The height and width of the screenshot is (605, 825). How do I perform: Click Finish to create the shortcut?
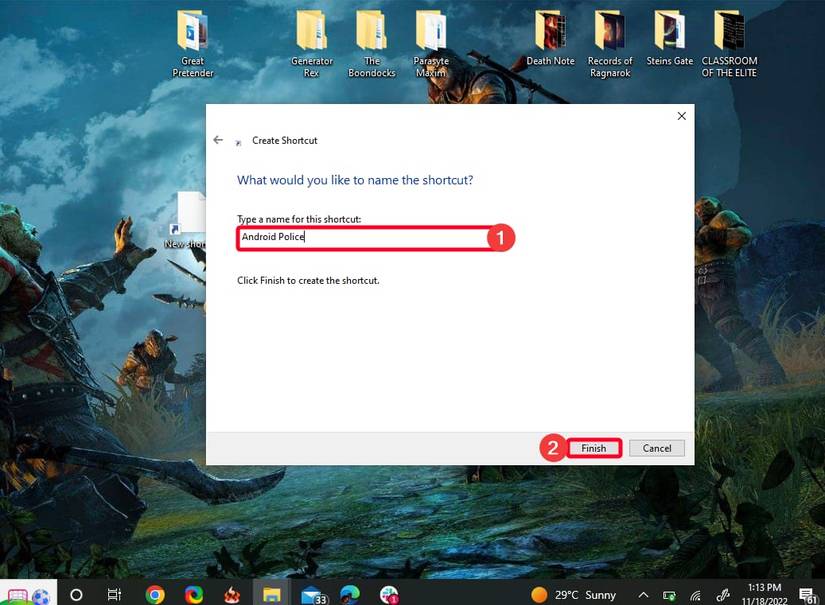[594, 448]
